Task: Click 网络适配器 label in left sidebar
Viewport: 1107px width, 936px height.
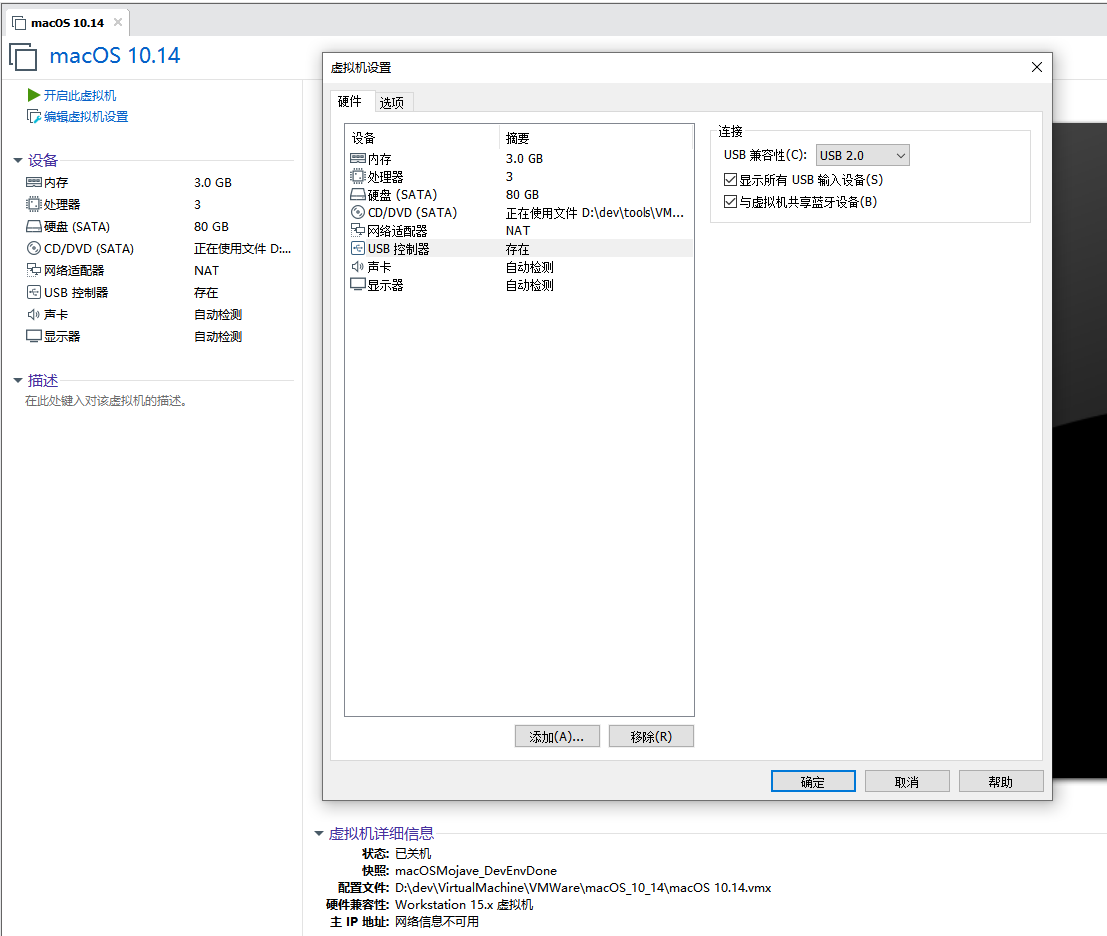Action: pyautogui.click(x=74, y=270)
